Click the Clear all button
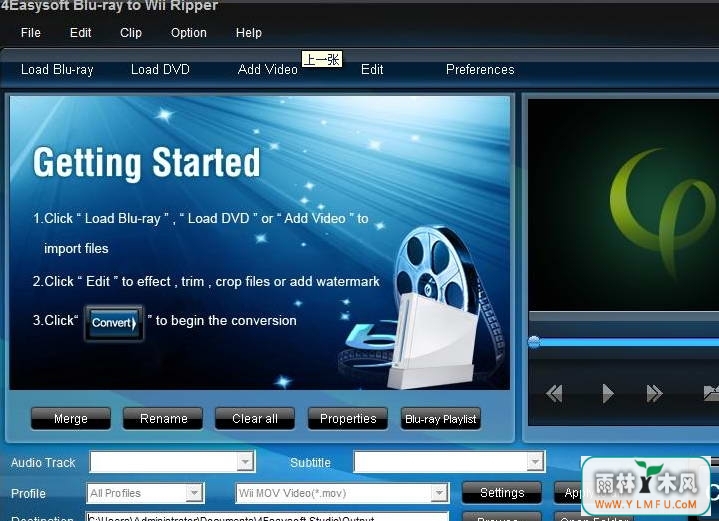 click(x=255, y=419)
